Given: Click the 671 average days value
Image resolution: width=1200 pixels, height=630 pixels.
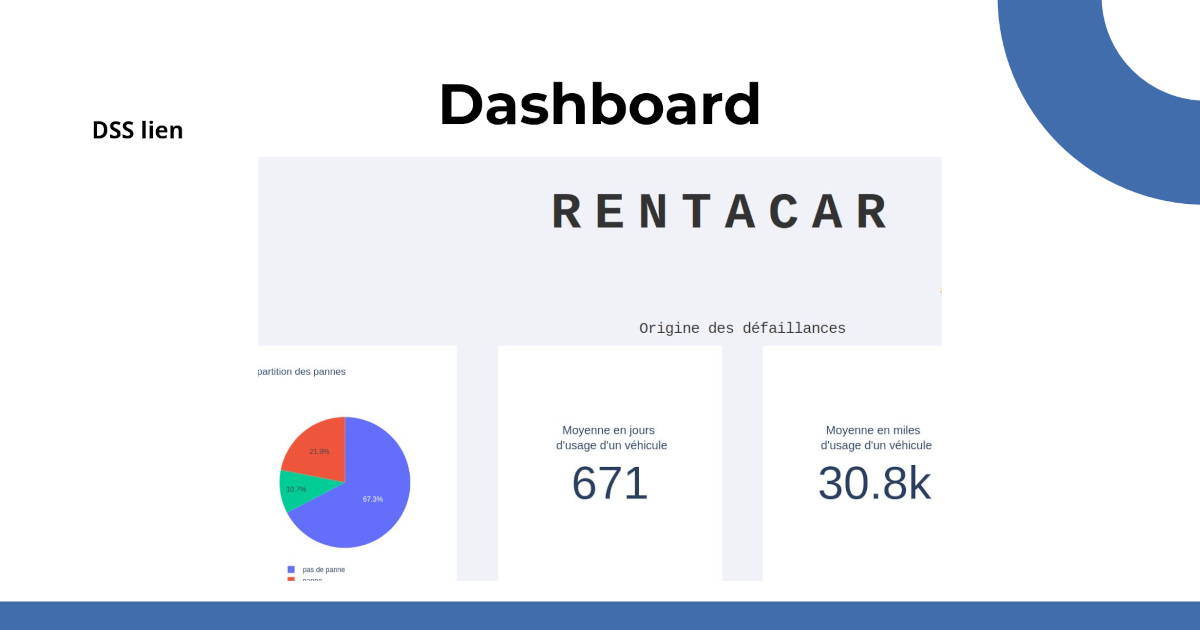Looking at the screenshot, I should click(x=610, y=484).
